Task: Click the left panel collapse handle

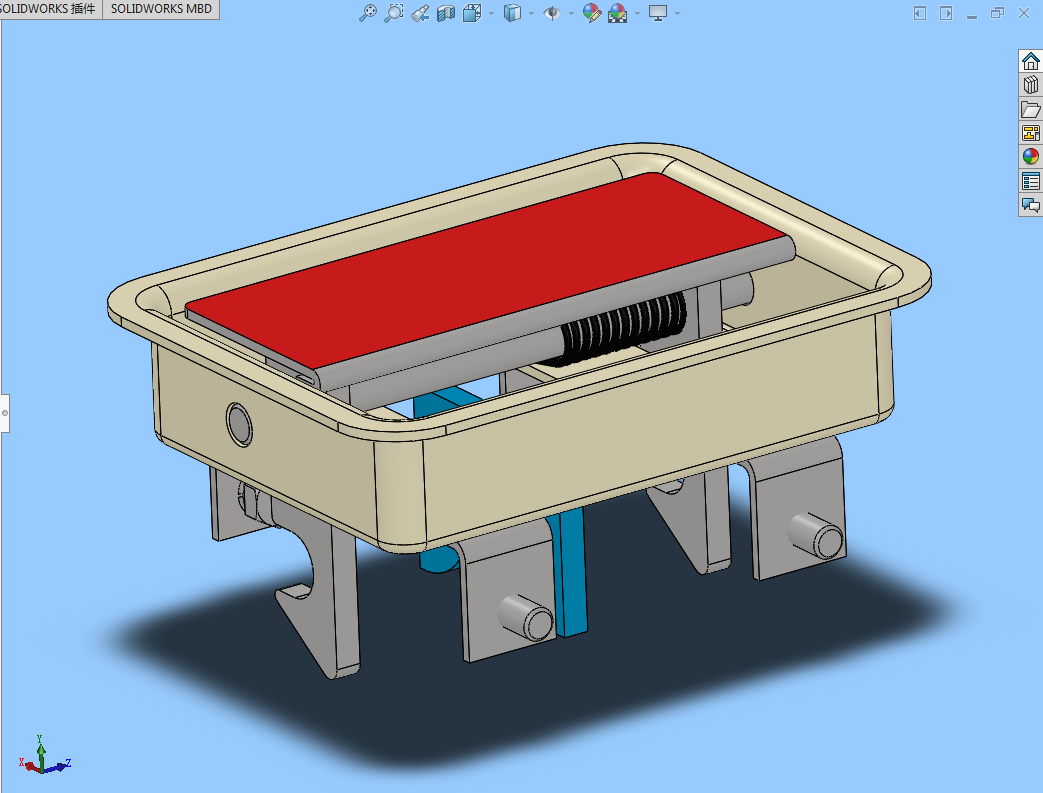Action: tap(5, 413)
